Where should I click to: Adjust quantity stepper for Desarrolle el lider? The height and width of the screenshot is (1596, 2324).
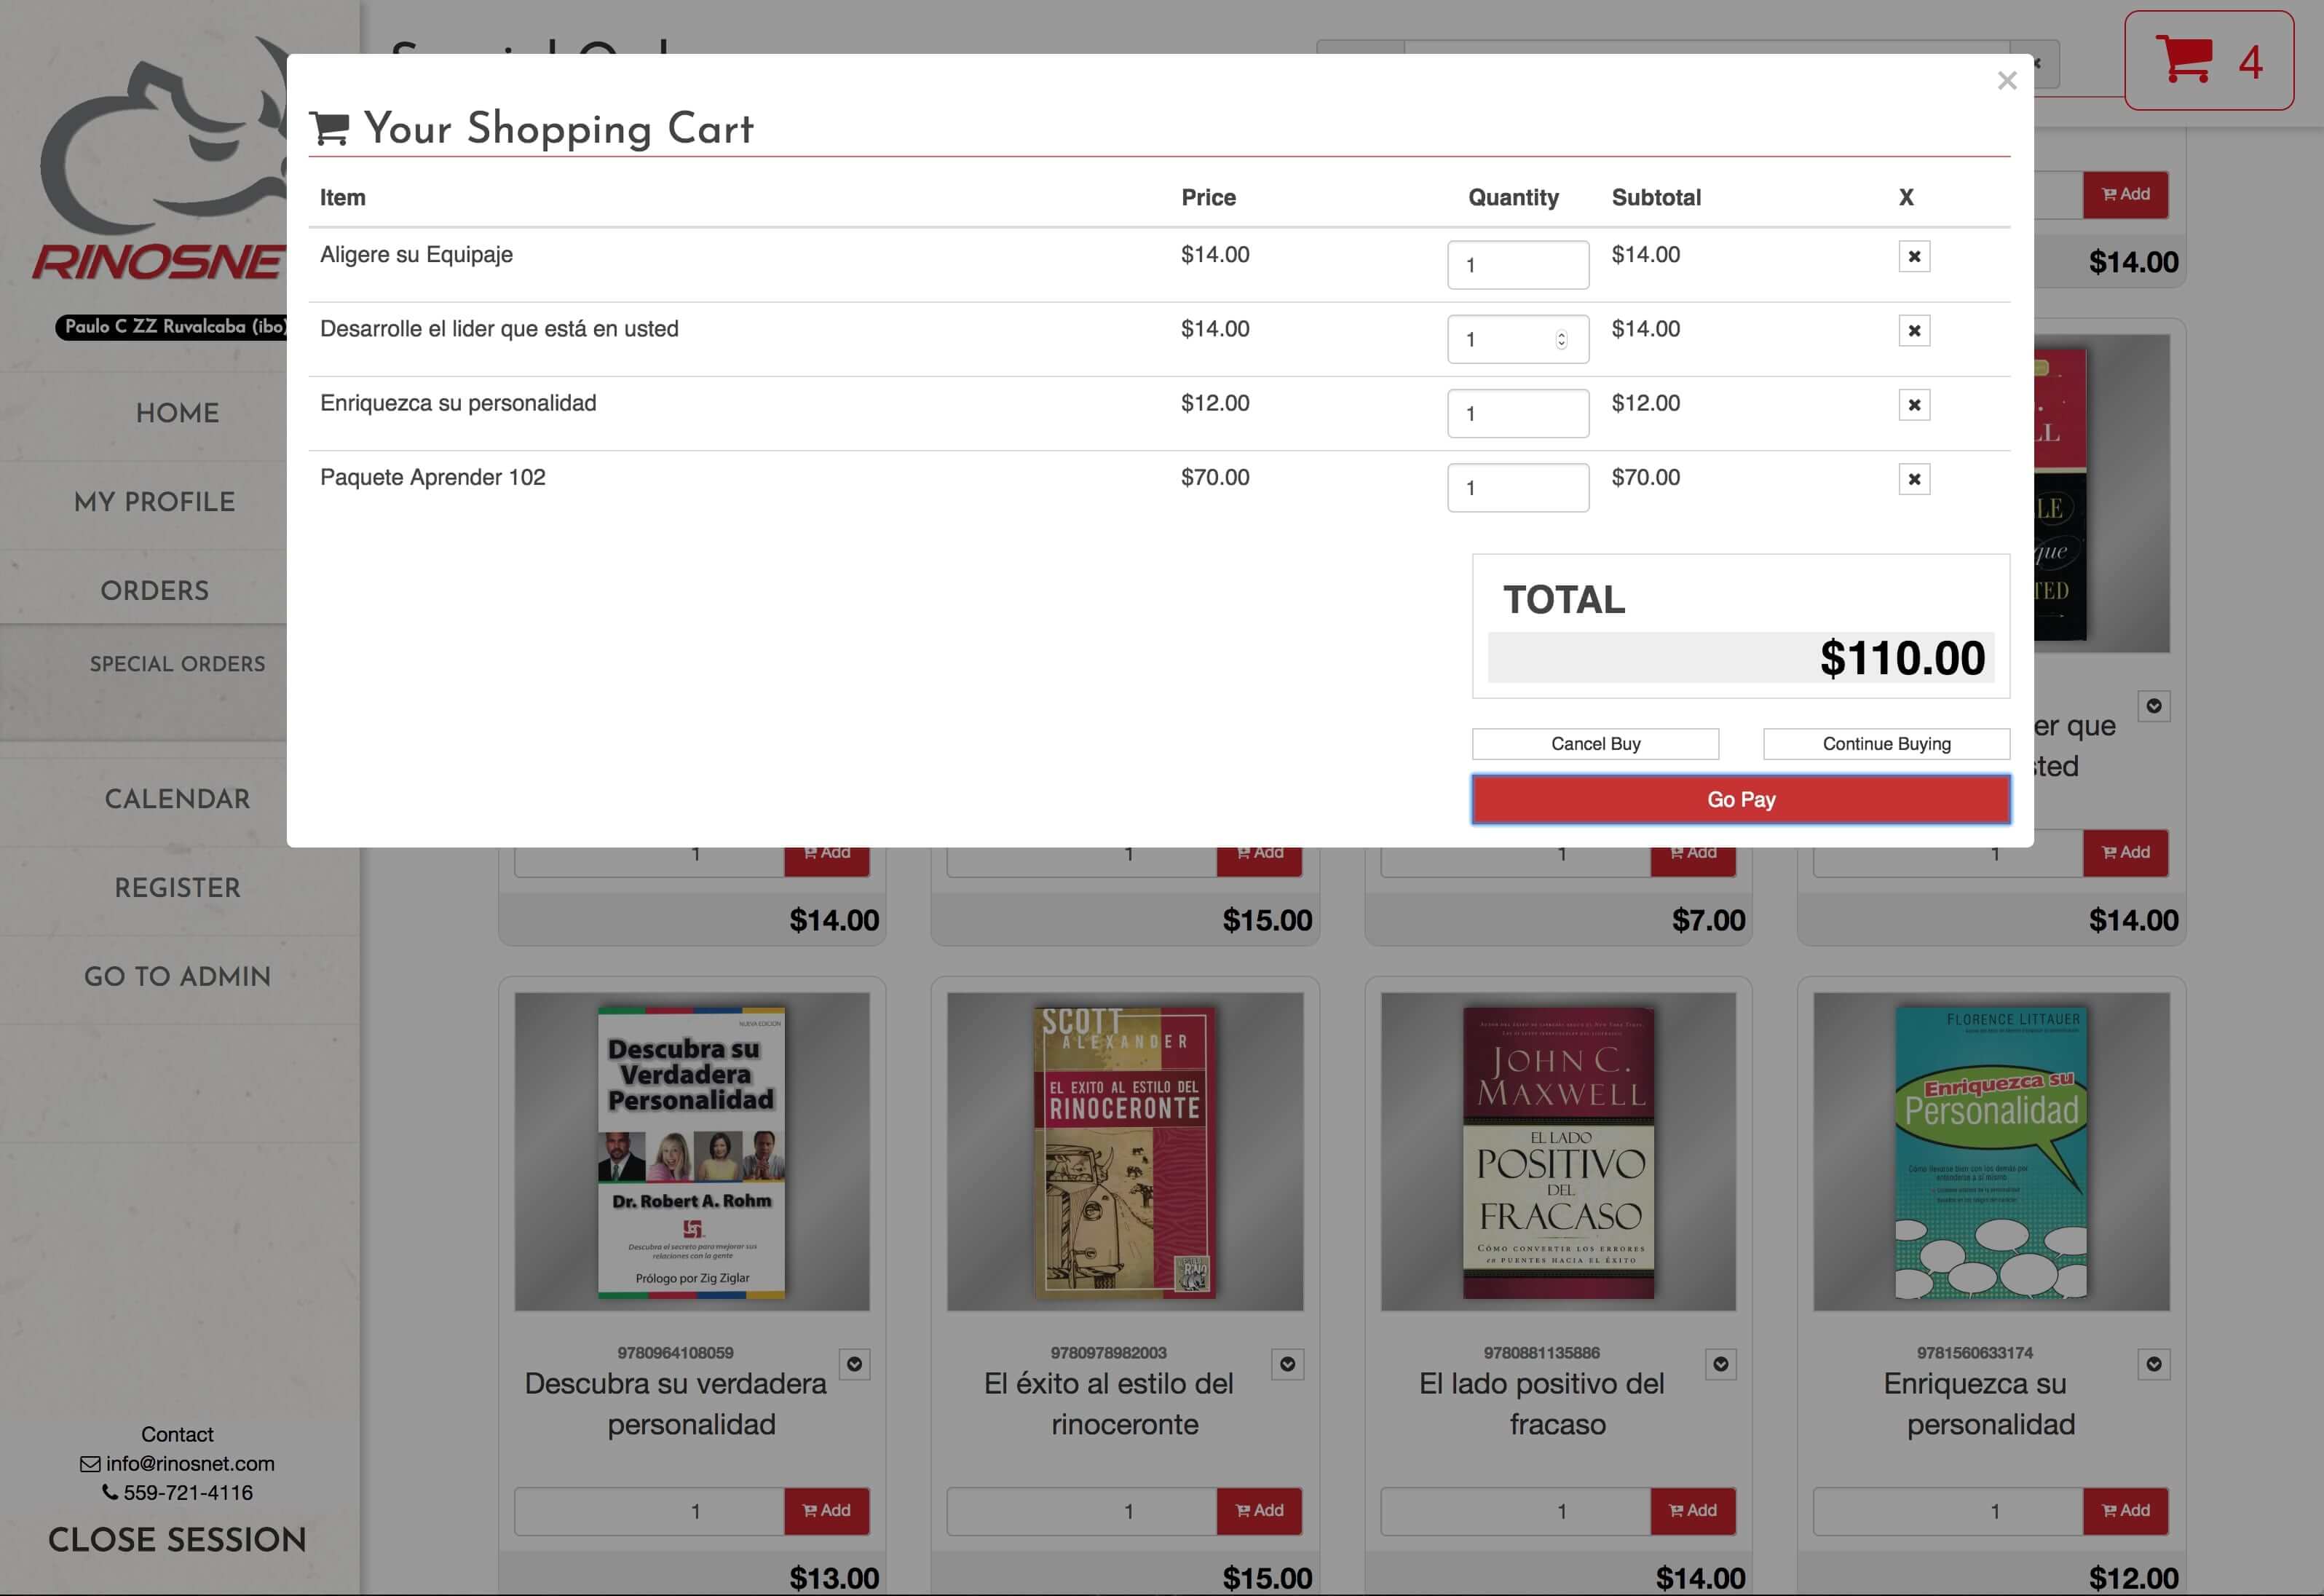(1561, 340)
